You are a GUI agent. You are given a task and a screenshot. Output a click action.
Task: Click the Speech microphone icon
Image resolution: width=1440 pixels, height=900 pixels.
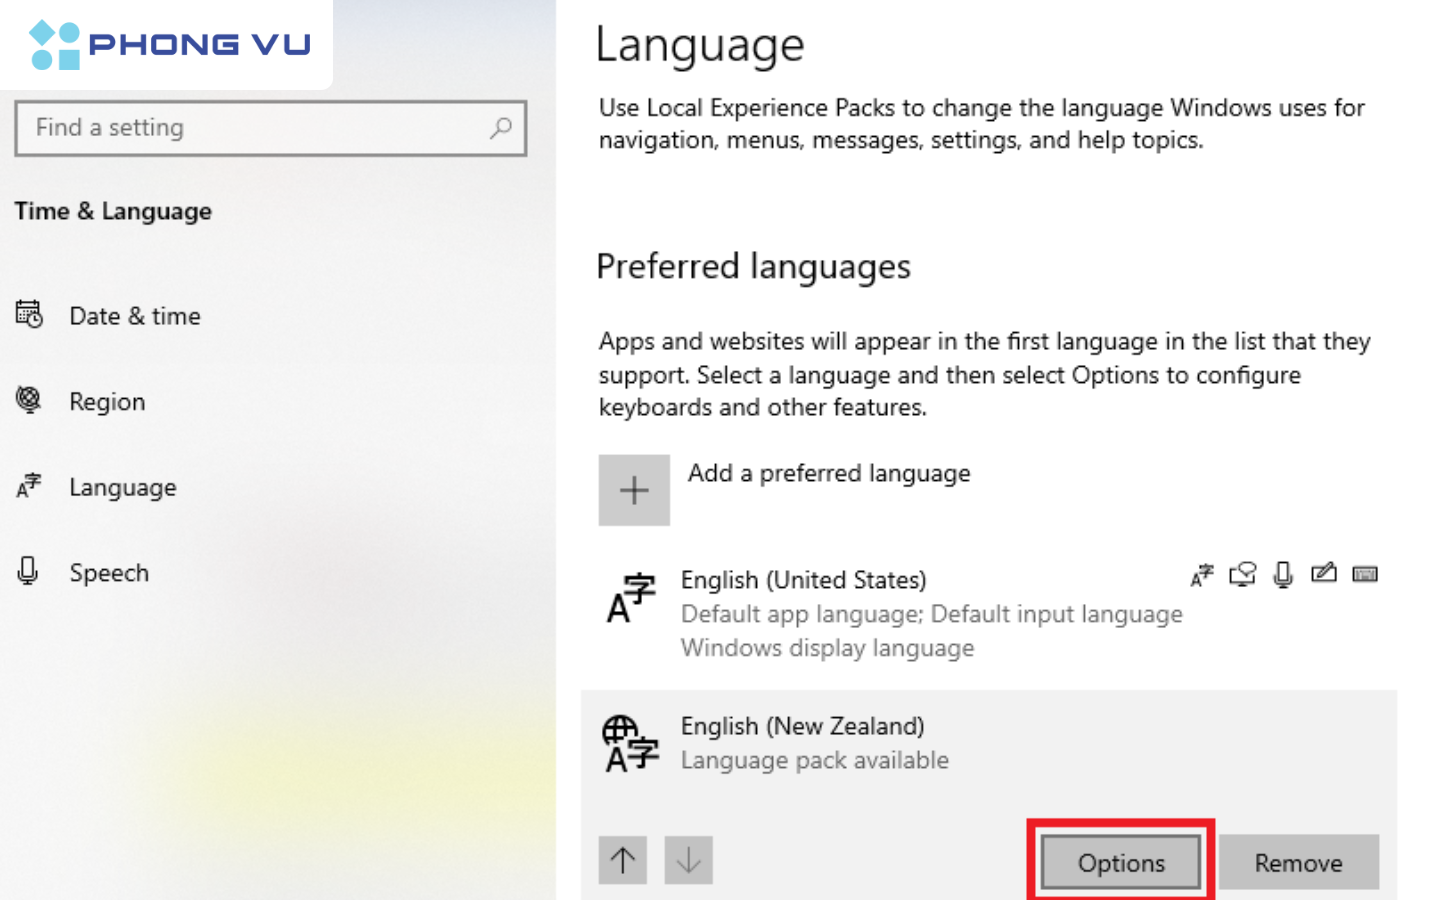28,571
